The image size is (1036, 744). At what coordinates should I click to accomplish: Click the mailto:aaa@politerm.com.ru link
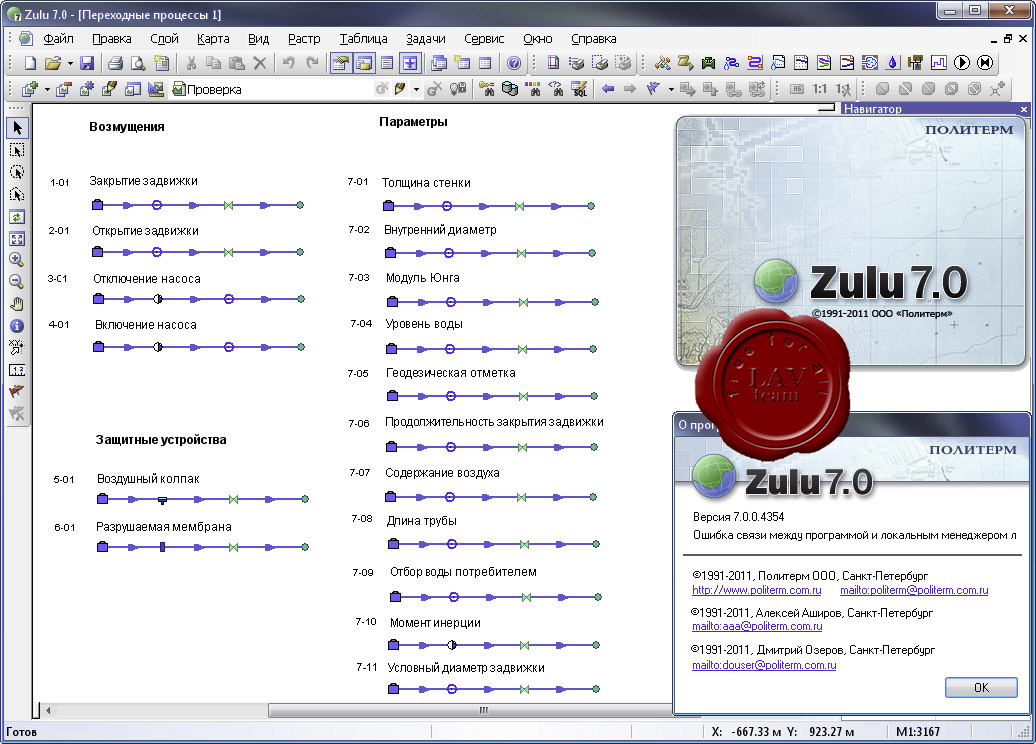tap(757, 626)
